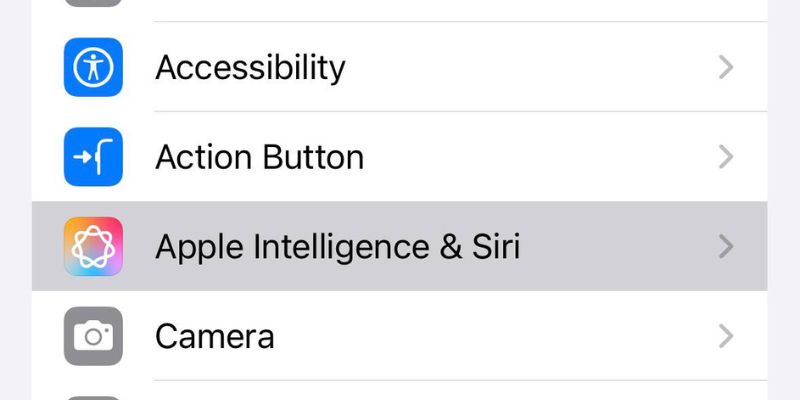This screenshot has height=400, width=800.
Task: Open Apple Intelligence & Siri text label
Action: 337,246
